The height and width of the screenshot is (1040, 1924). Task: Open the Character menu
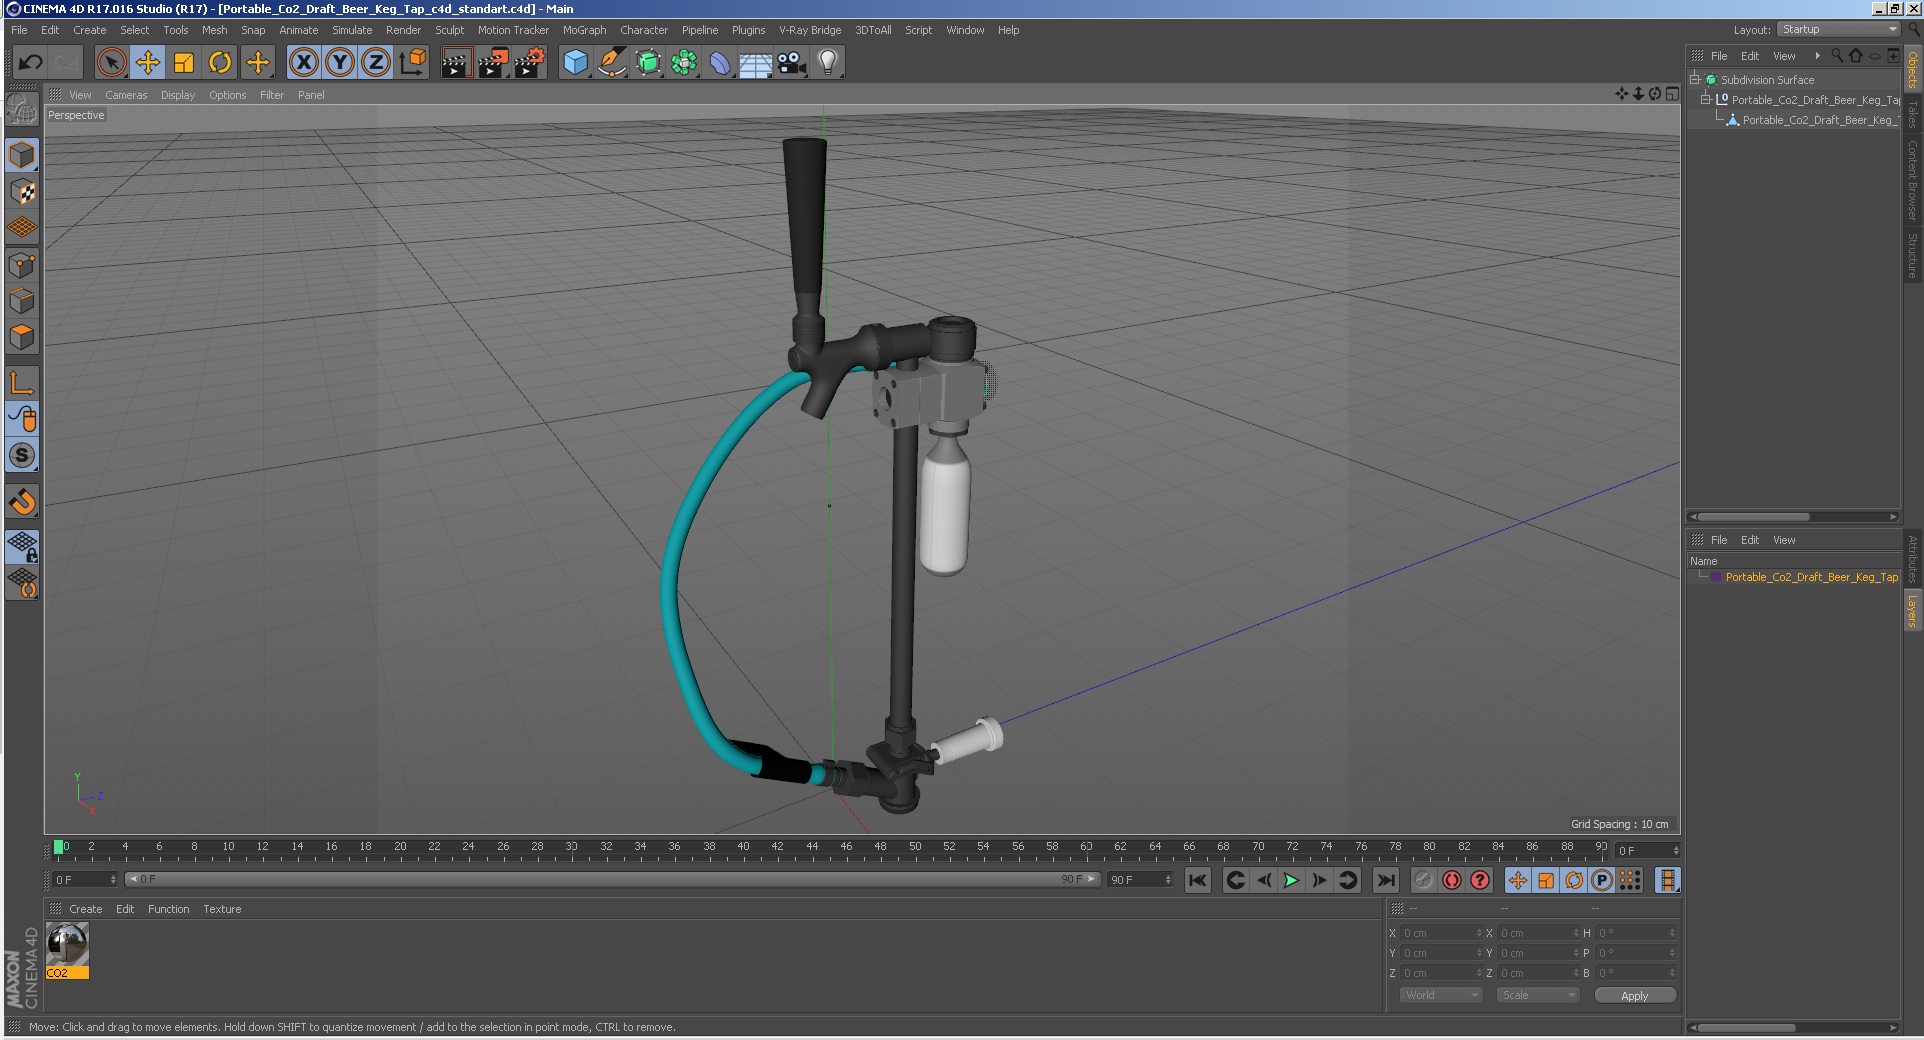[x=643, y=30]
